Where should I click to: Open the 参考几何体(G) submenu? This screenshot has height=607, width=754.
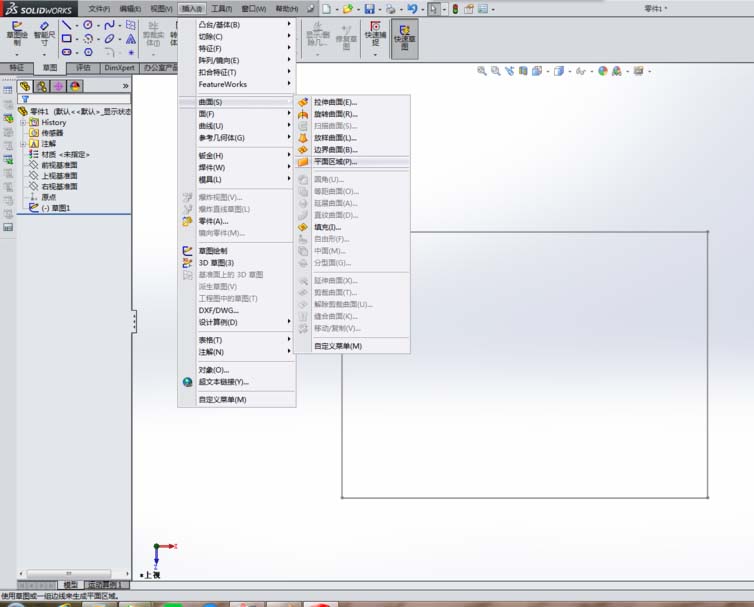point(237,138)
